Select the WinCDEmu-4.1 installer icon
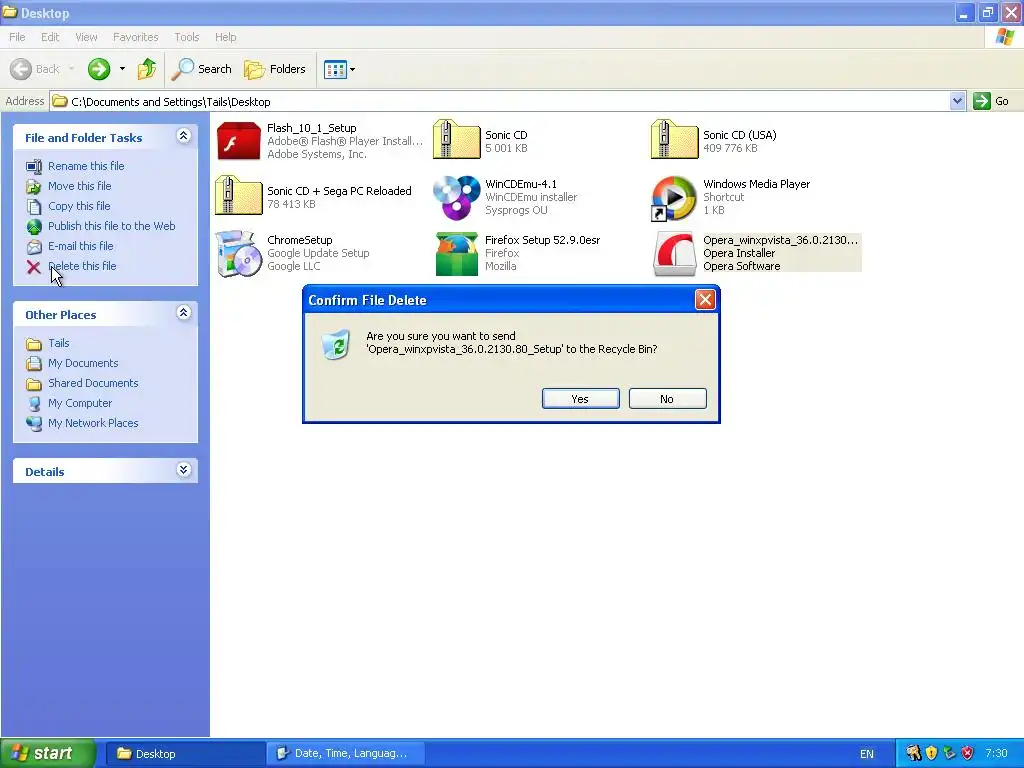 456,197
